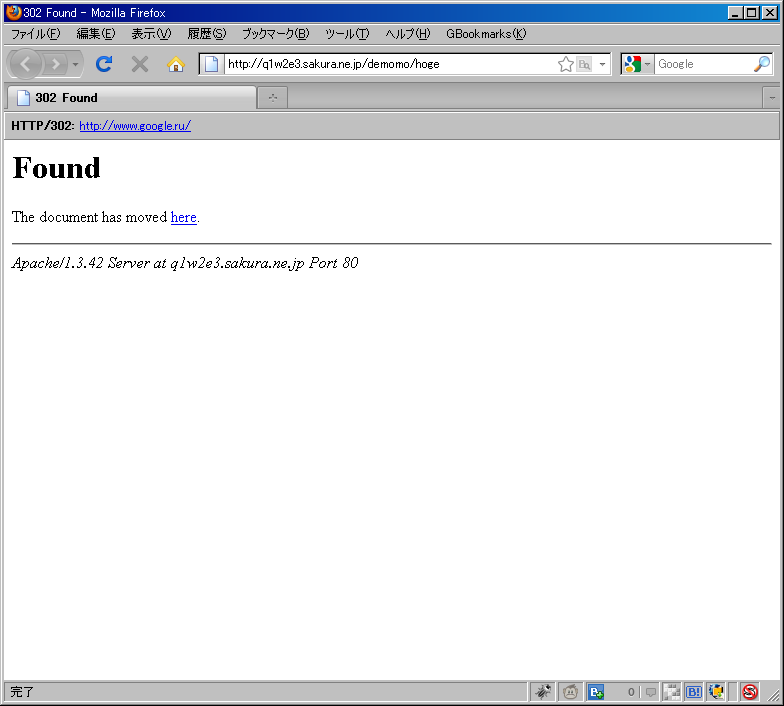Click the 'here' link in page
The width and height of the screenshot is (784, 706).
coord(184,217)
